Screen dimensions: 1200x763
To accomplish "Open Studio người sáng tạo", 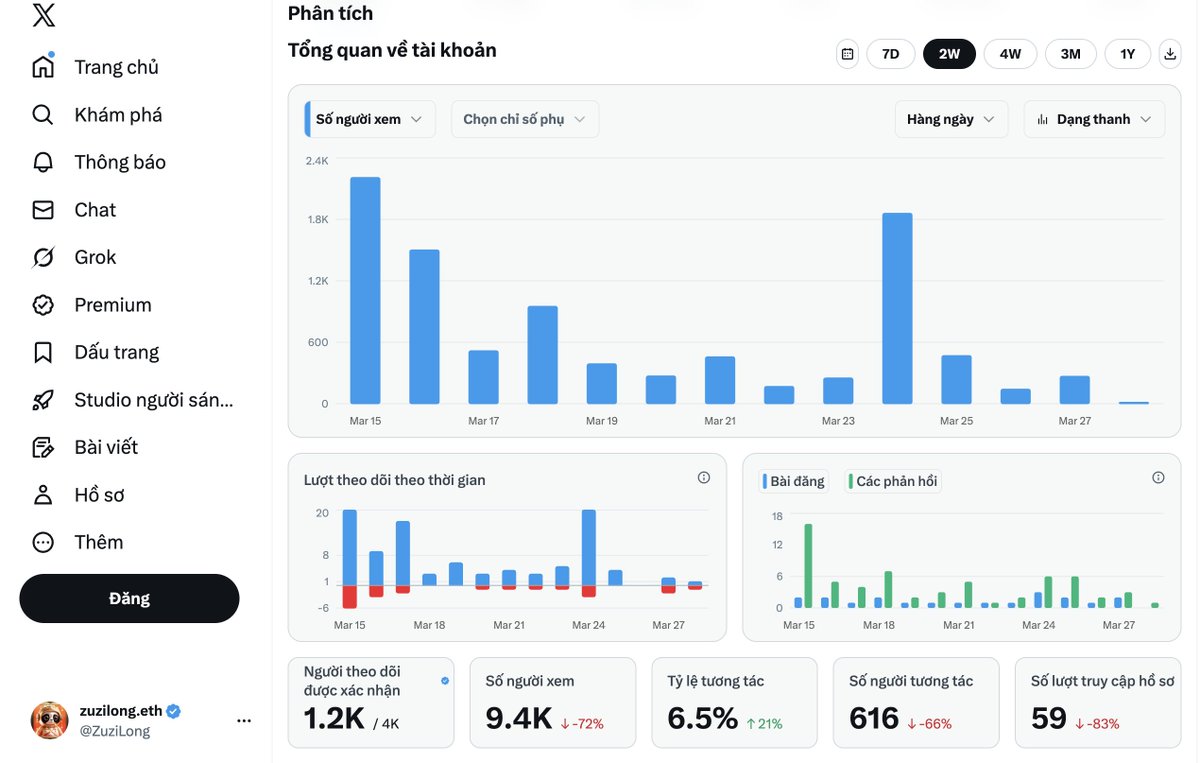I will [43, 399].
